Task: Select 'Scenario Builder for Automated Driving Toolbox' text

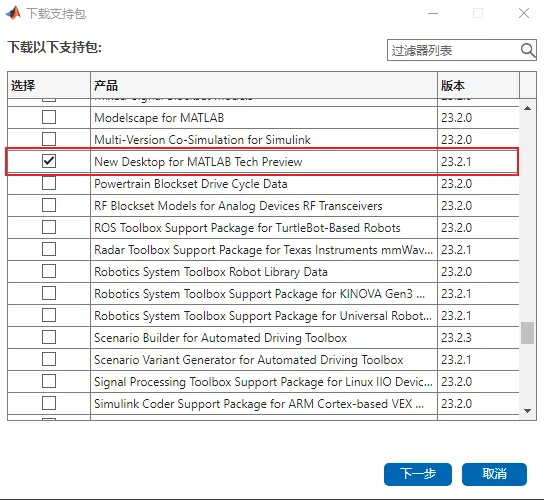Action: tap(221, 338)
